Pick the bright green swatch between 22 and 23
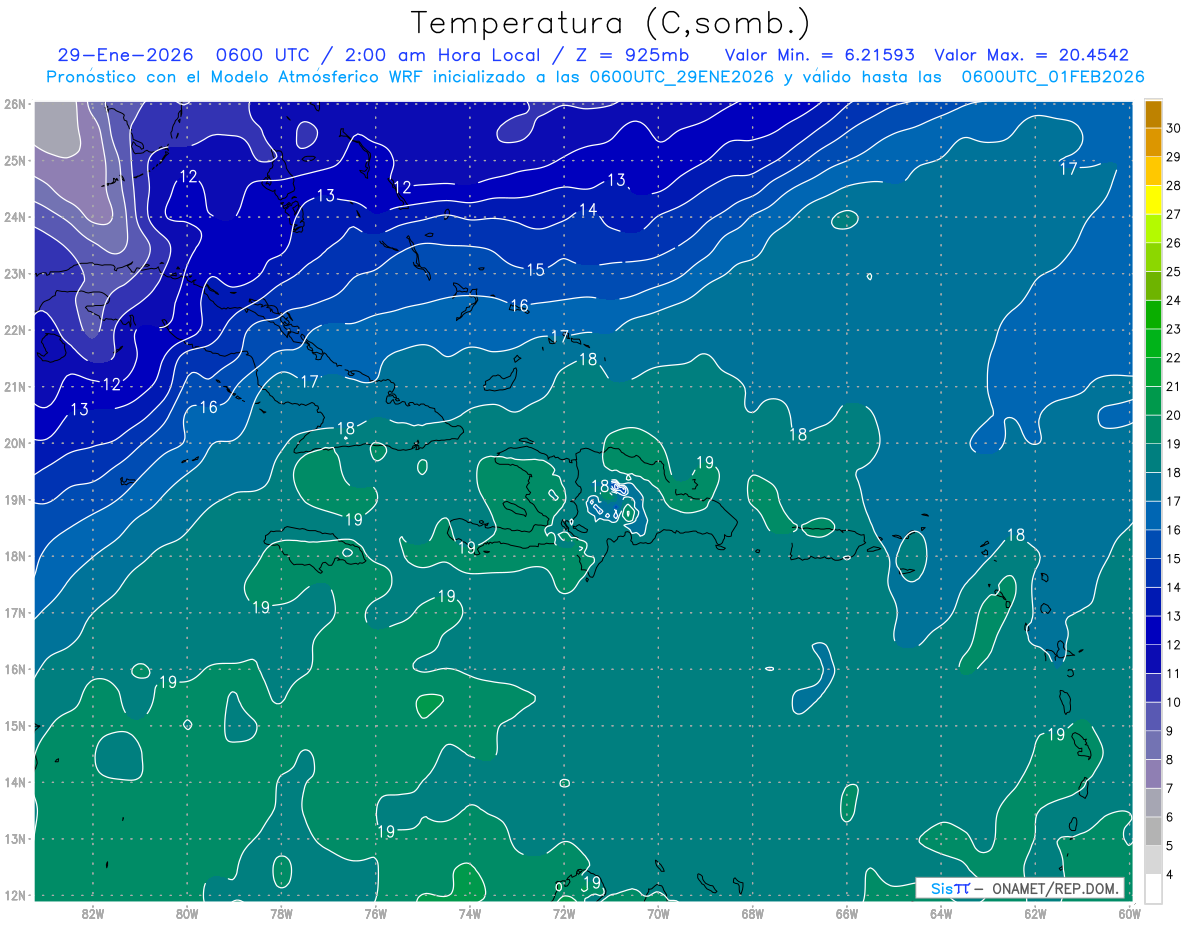Viewport: 1200px width, 927px height. (x=1154, y=344)
